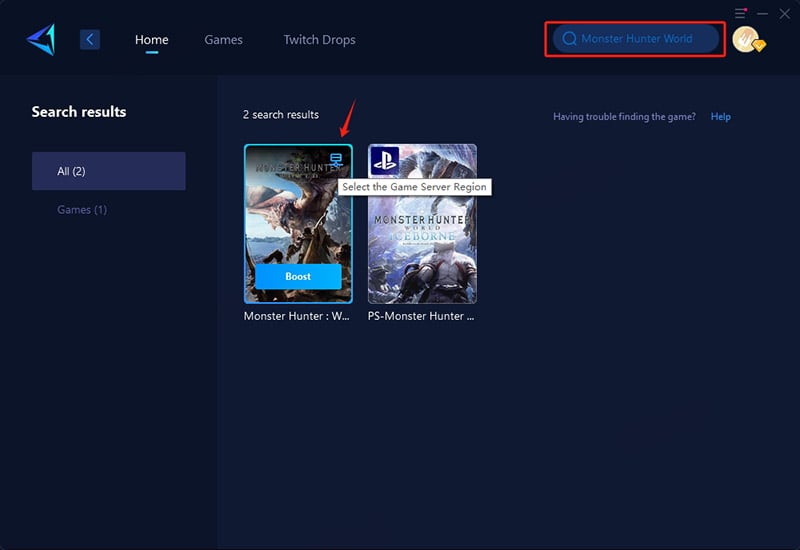This screenshot has height=550, width=800.
Task: Open the user profile avatar
Action: pos(748,40)
